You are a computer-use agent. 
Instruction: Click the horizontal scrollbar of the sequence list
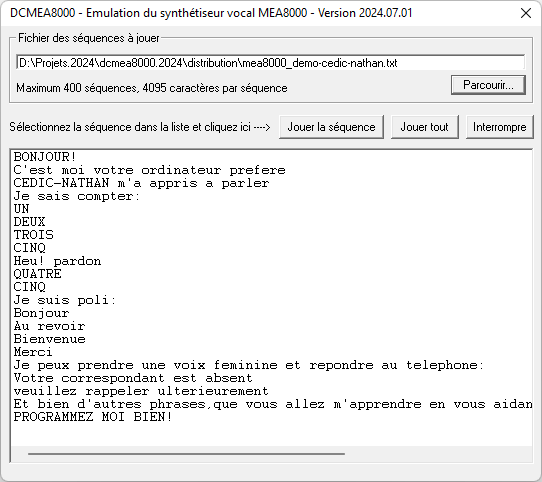coord(187,454)
